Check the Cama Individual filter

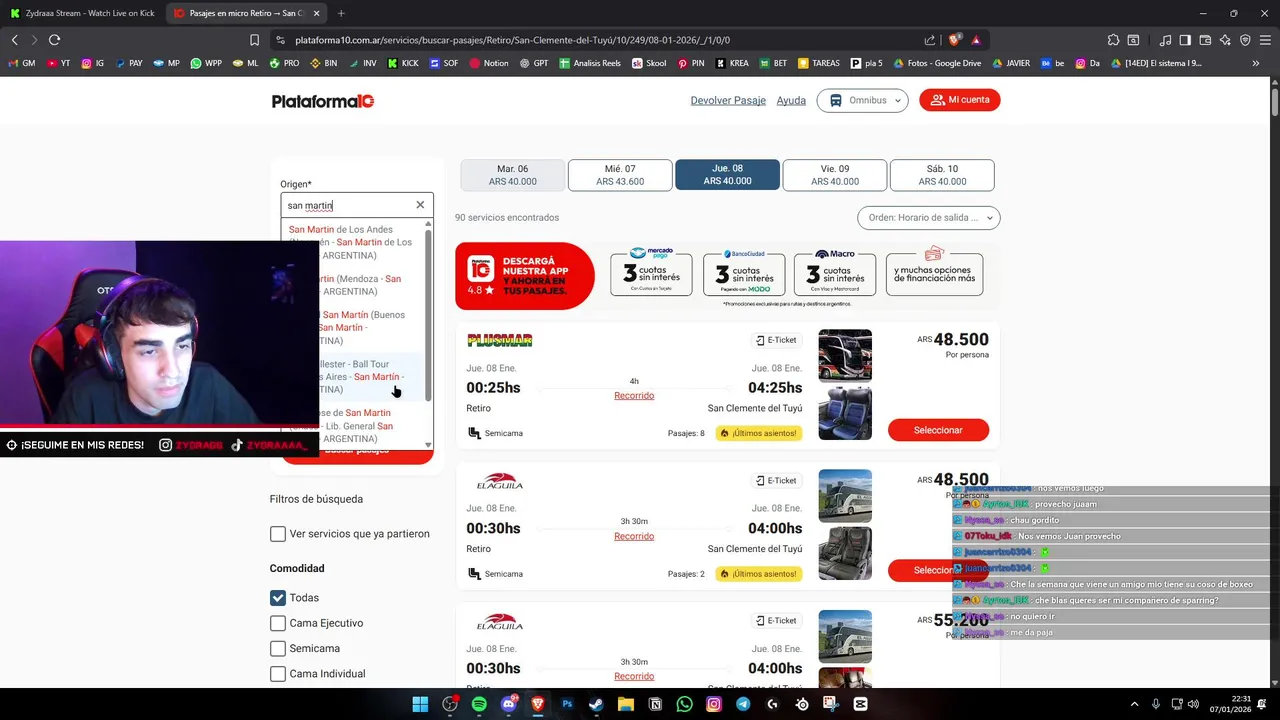(278, 674)
